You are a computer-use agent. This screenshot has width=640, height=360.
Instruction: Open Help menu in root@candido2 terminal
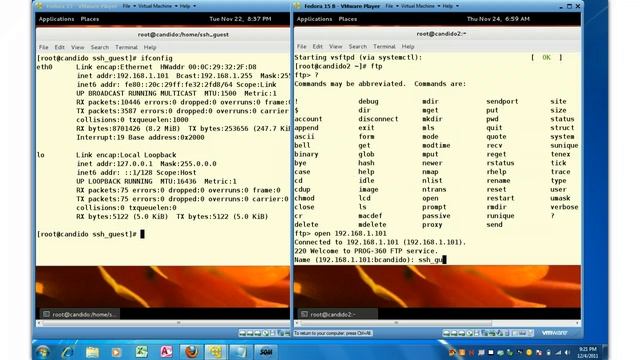(x=408, y=47)
